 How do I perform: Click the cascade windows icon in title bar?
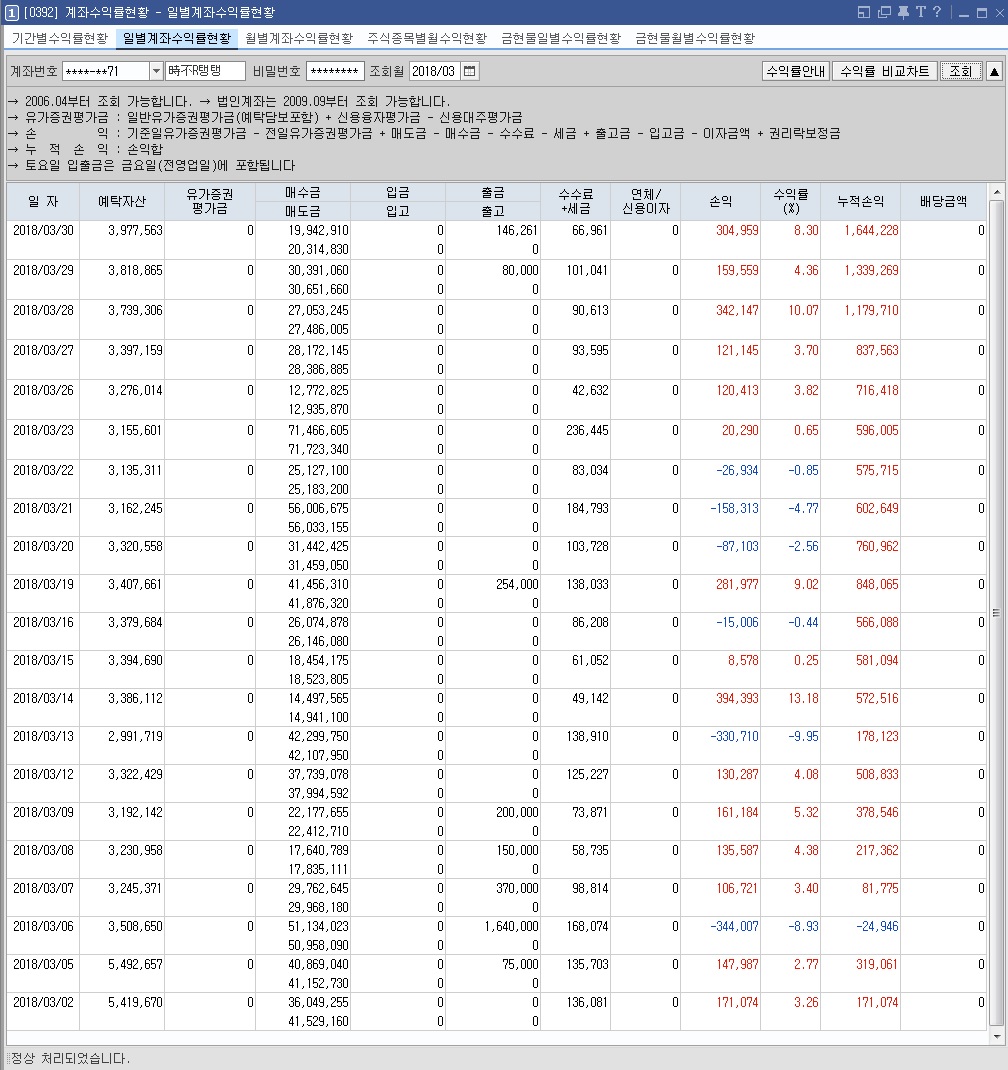[x=884, y=12]
